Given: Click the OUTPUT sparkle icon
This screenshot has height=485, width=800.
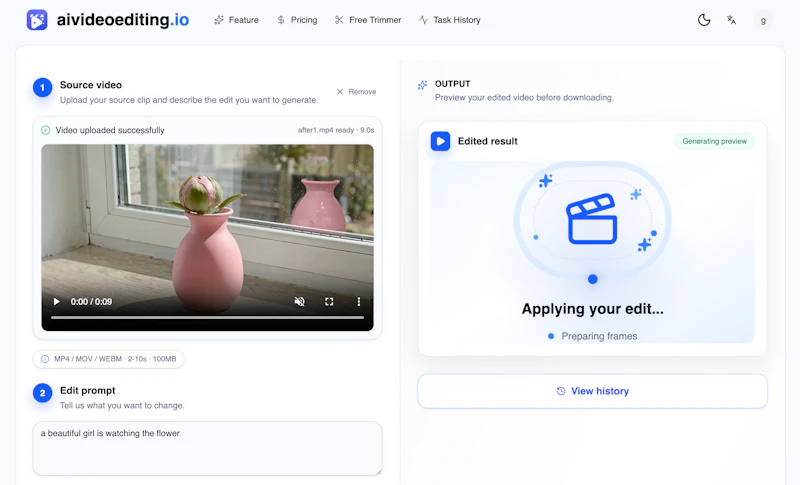Looking at the screenshot, I should pyautogui.click(x=422, y=85).
